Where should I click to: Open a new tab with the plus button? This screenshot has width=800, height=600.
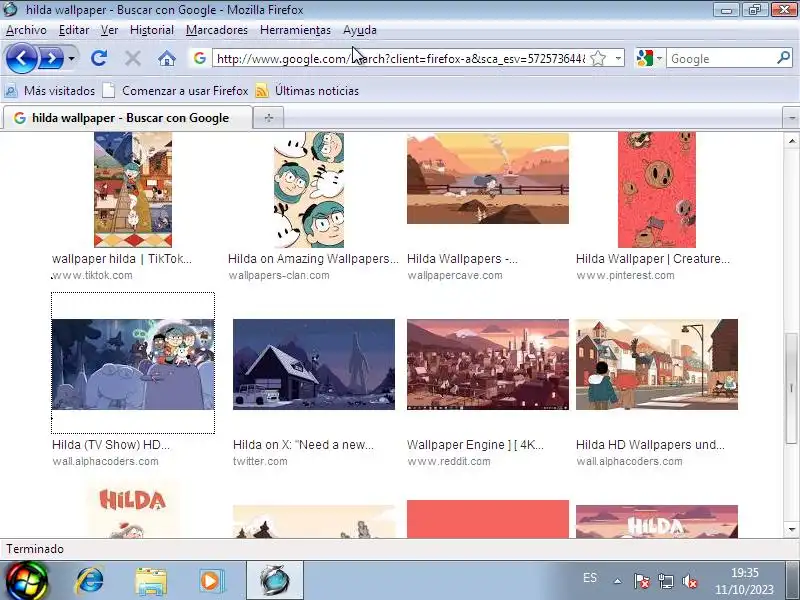point(268,118)
